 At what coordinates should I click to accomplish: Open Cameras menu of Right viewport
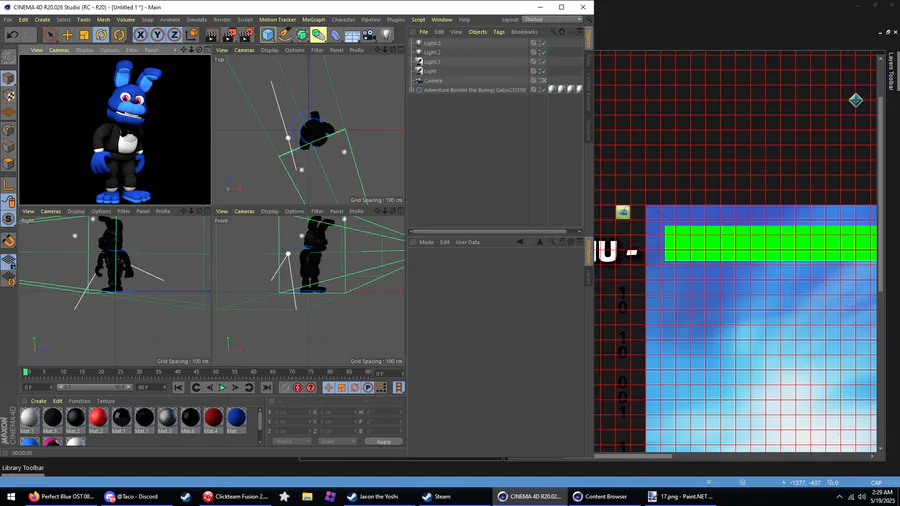51,212
